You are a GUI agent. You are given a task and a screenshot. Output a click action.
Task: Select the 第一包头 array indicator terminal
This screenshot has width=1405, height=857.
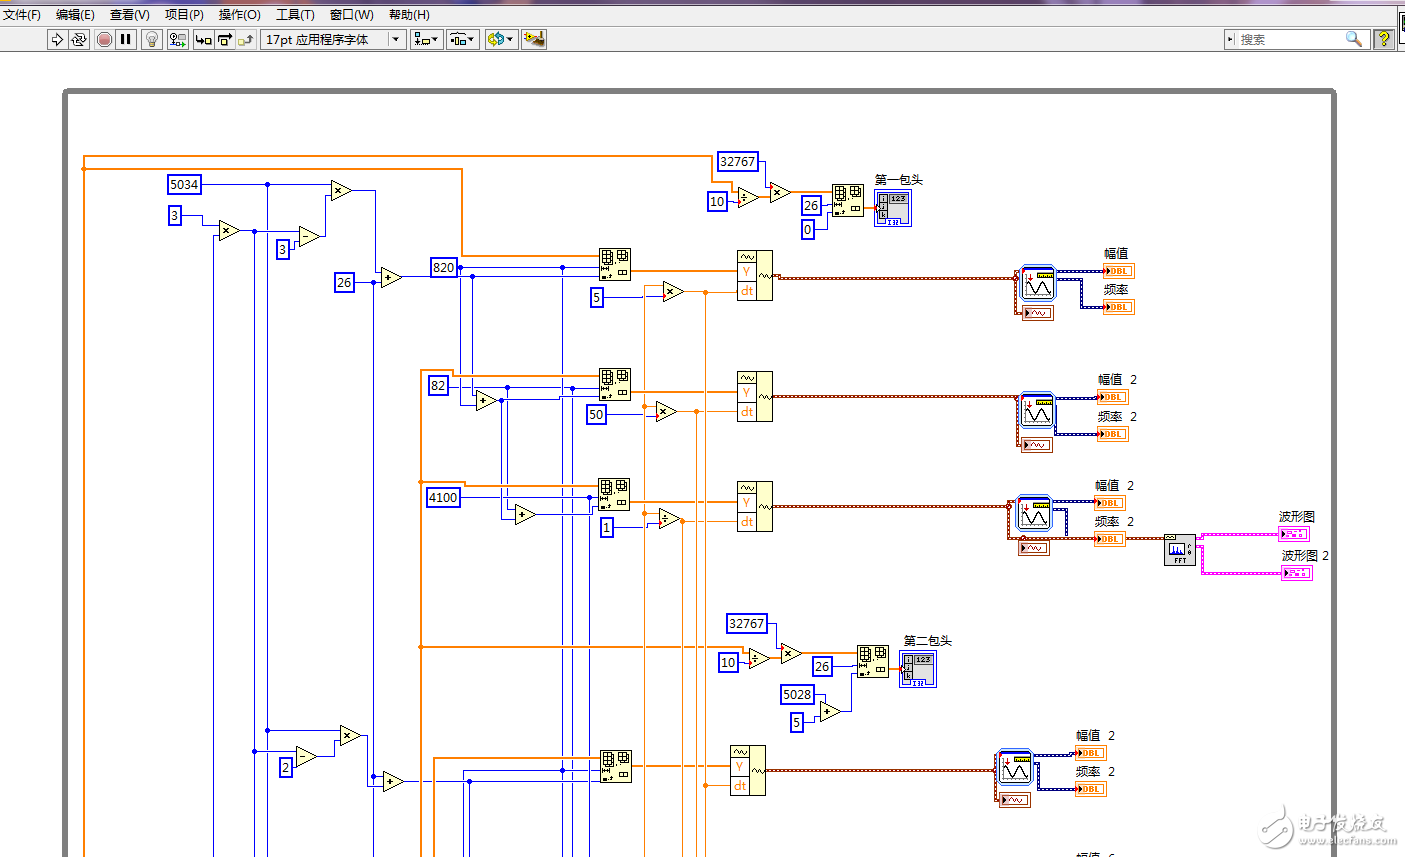893,208
